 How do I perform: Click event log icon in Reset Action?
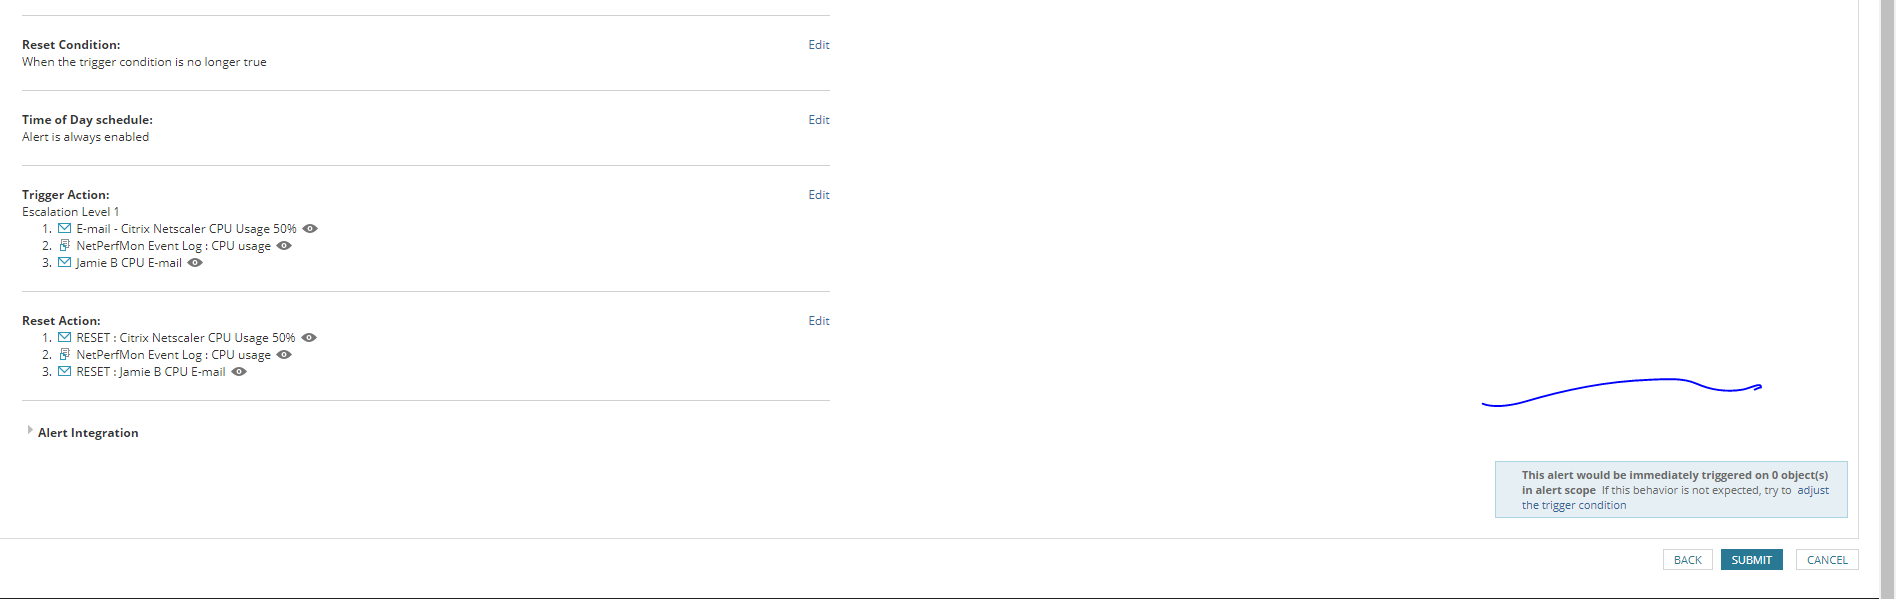[64, 354]
